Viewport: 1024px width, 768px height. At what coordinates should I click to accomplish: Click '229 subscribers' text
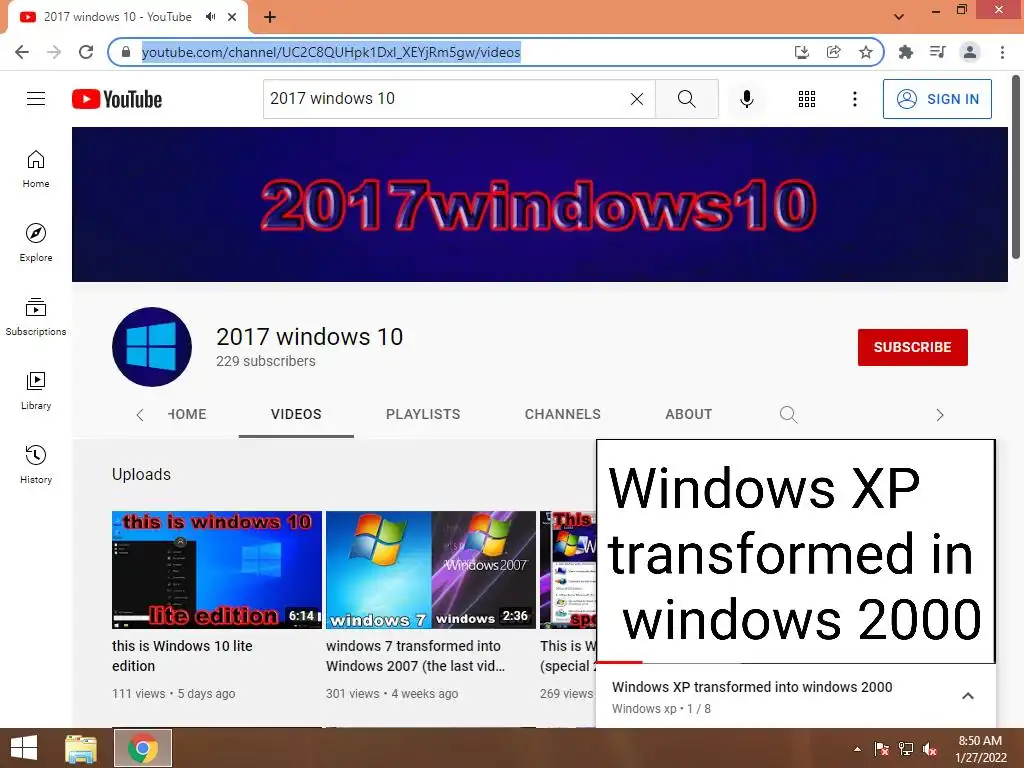(266, 361)
